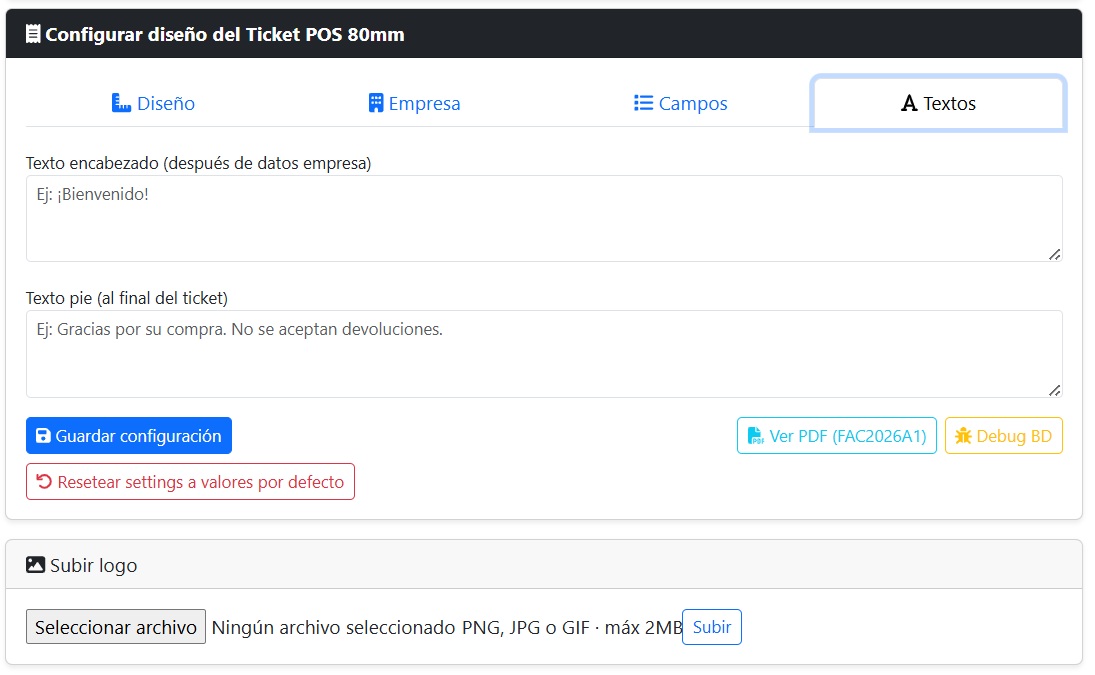1095x675 pixels.
Task: Click the PDF file icon
Action: (x=756, y=436)
